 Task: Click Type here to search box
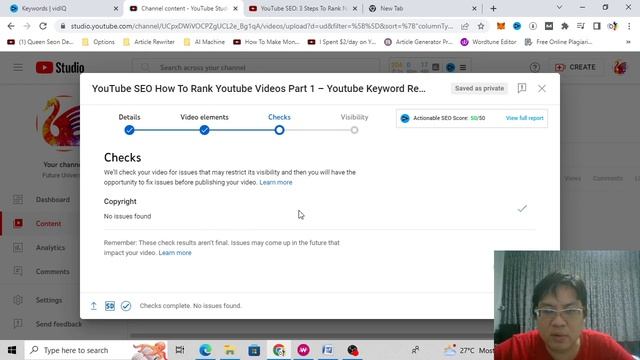96,350
